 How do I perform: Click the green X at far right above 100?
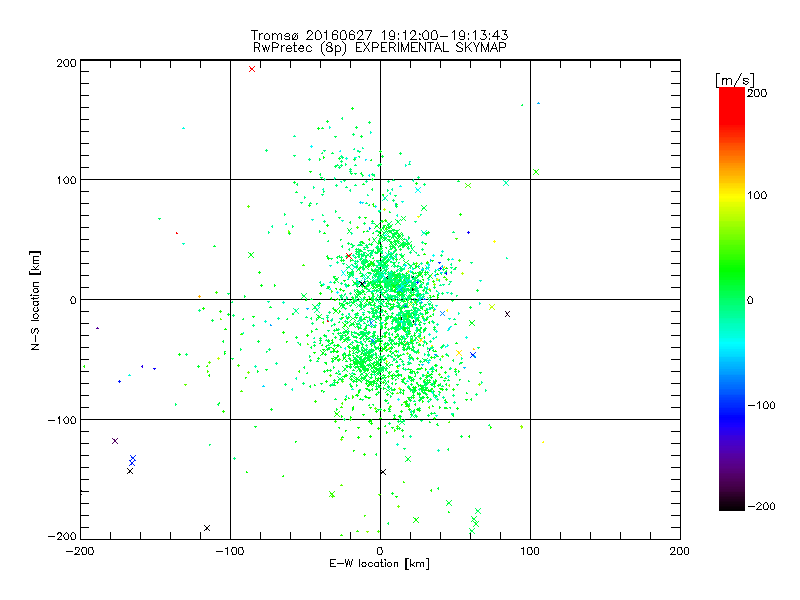pos(536,172)
